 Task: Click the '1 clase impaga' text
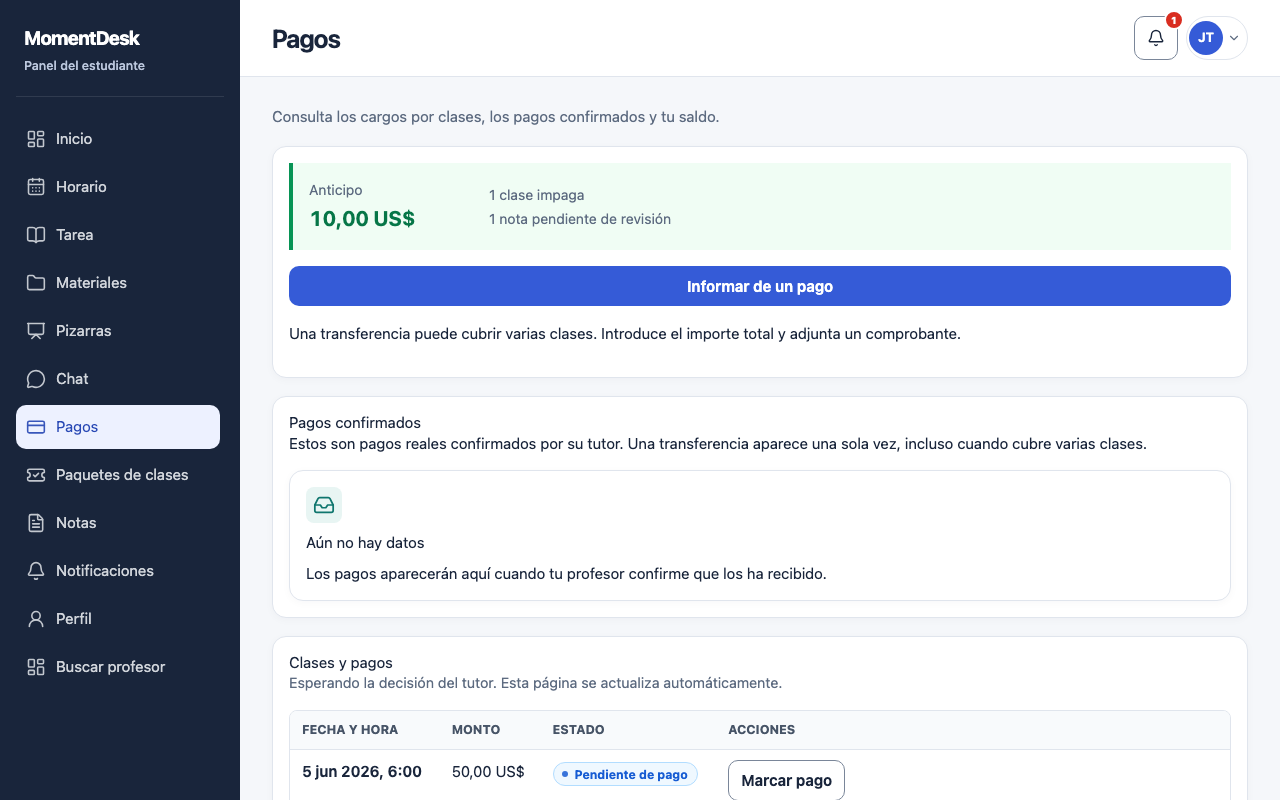pos(536,195)
